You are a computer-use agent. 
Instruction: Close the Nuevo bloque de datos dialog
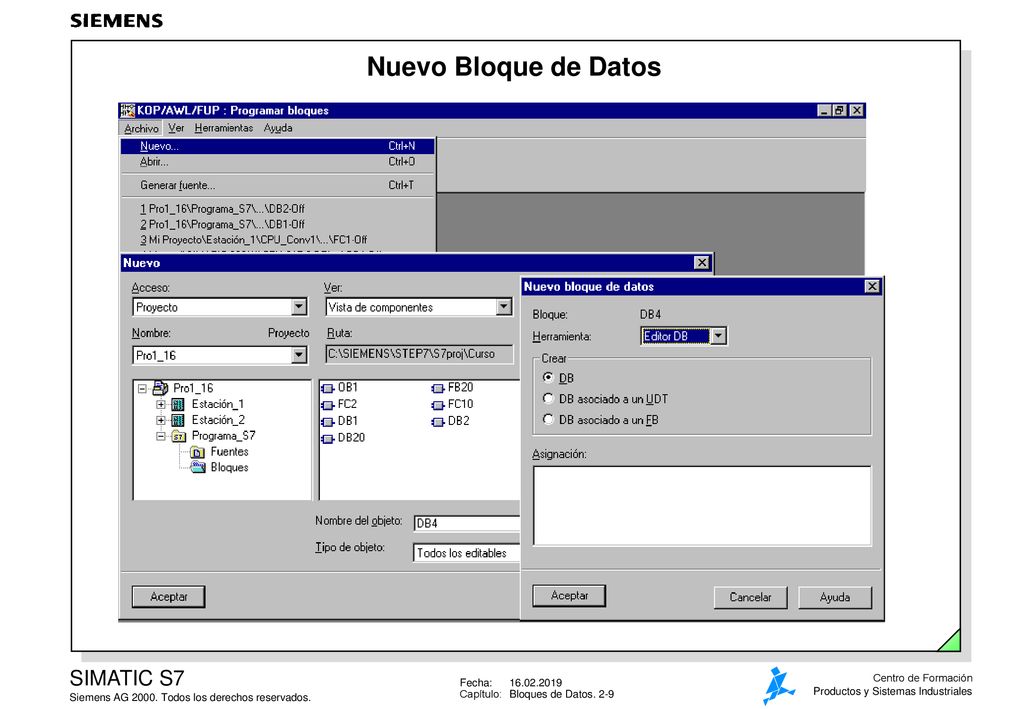[x=872, y=287]
